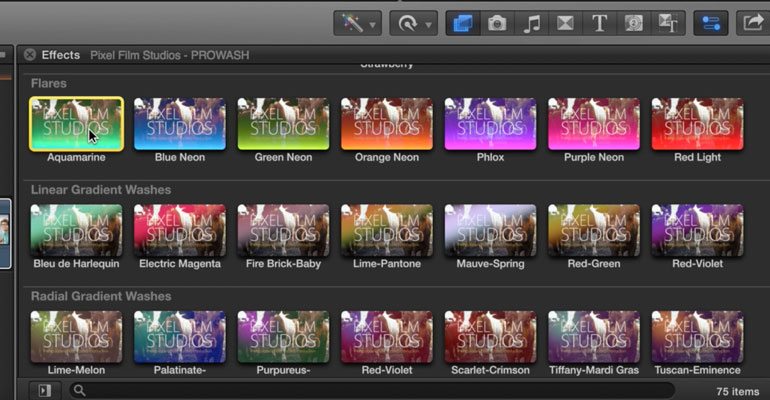Click the magnifier icon in search field

(x=80, y=391)
